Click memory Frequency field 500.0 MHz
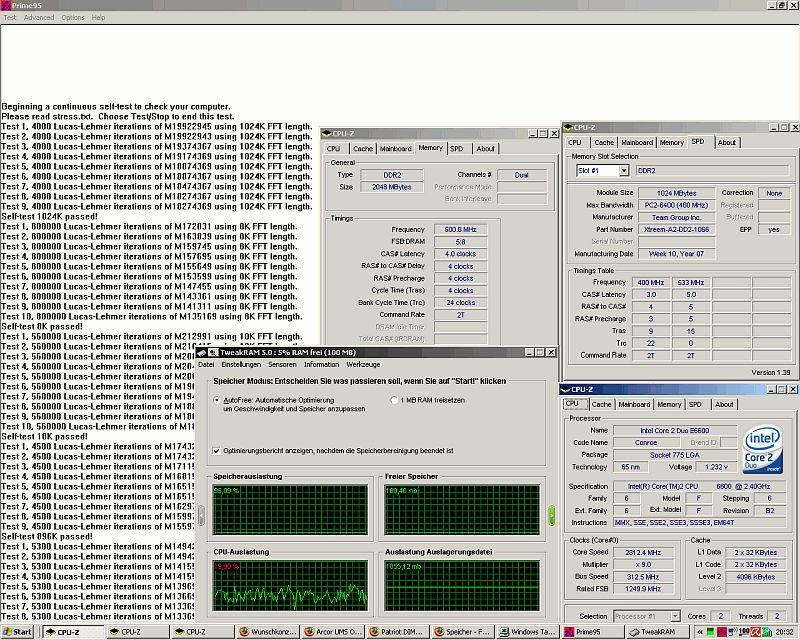800x640 pixels. click(x=460, y=230)
